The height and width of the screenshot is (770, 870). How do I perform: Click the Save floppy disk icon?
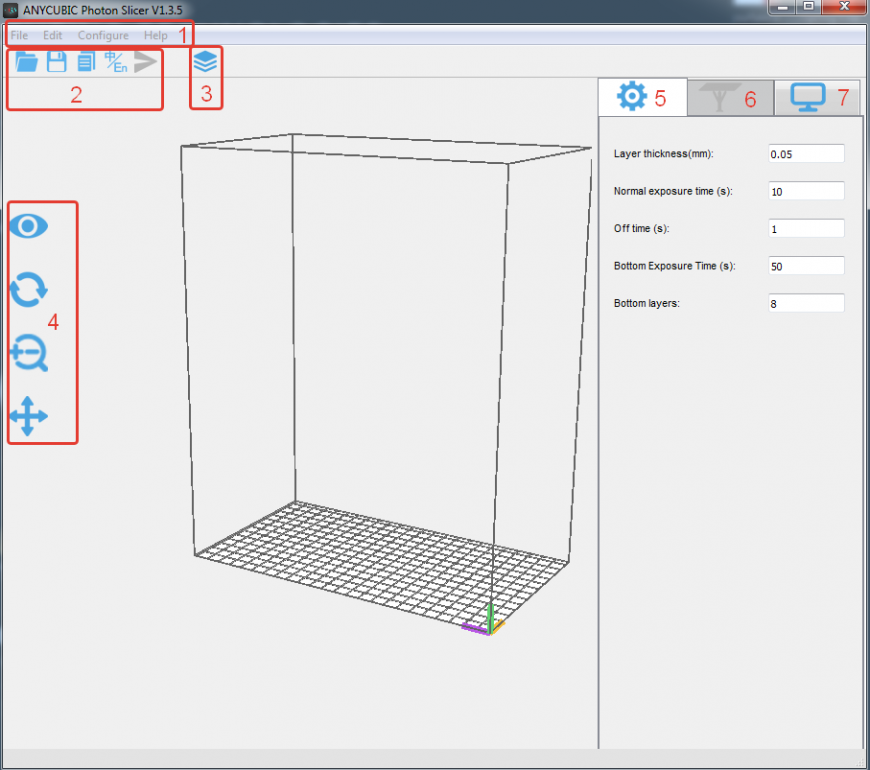click(x=57, y=62)
